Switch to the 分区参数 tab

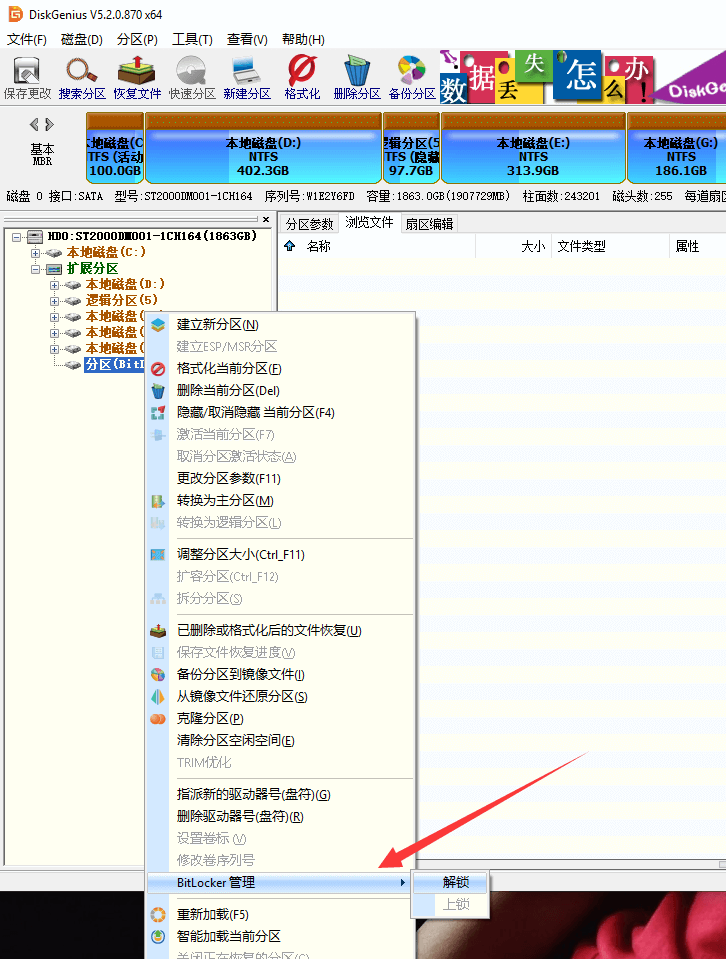click(309, 224)
